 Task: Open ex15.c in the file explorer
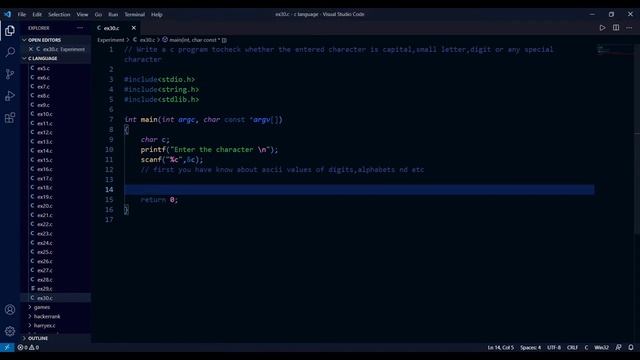44,160
